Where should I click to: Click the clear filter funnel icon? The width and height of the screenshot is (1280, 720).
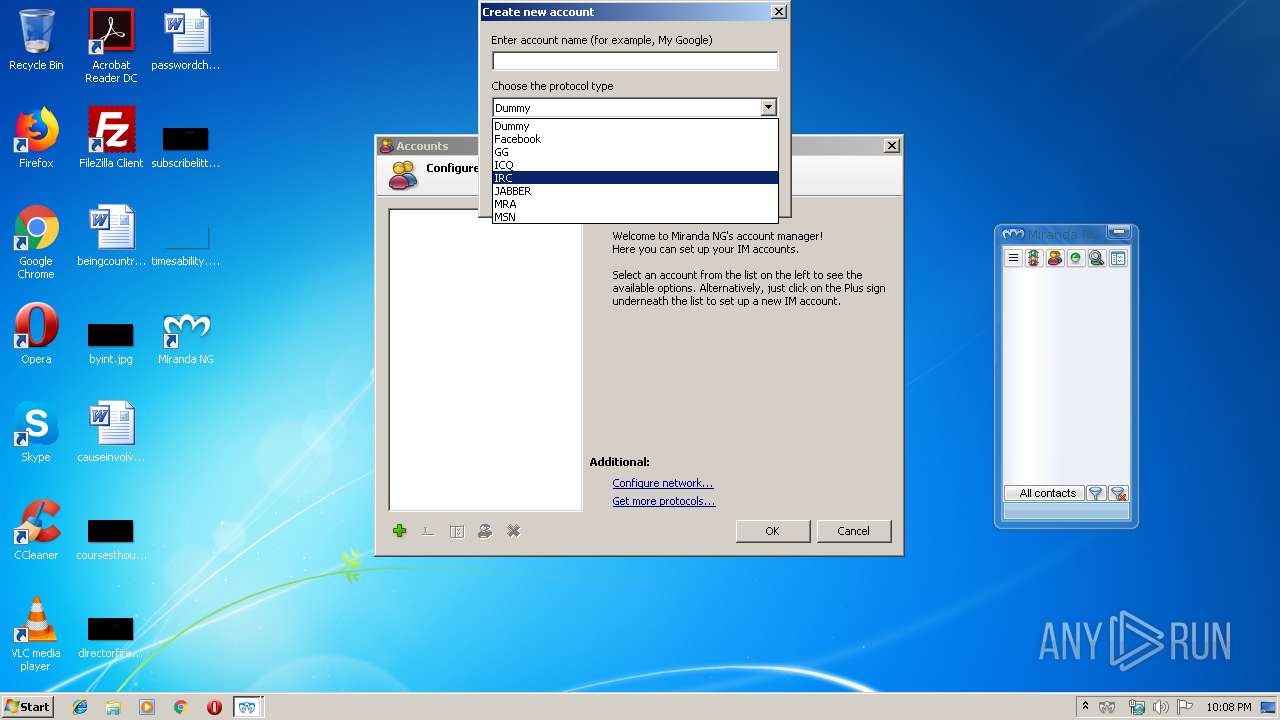(1119, 493)
